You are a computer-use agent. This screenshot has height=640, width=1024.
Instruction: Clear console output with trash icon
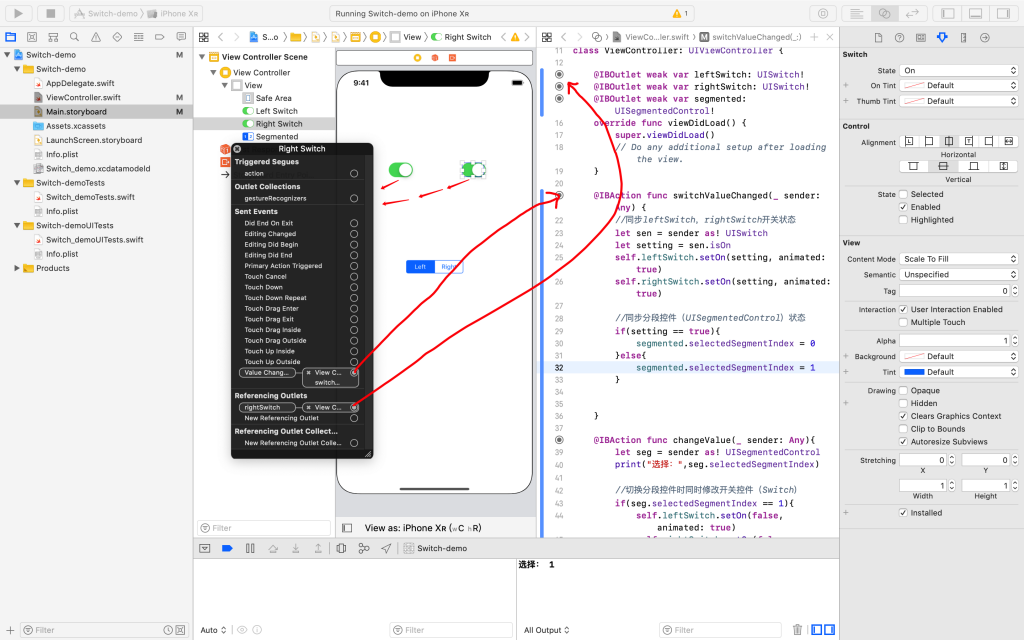tap(797, 629)
